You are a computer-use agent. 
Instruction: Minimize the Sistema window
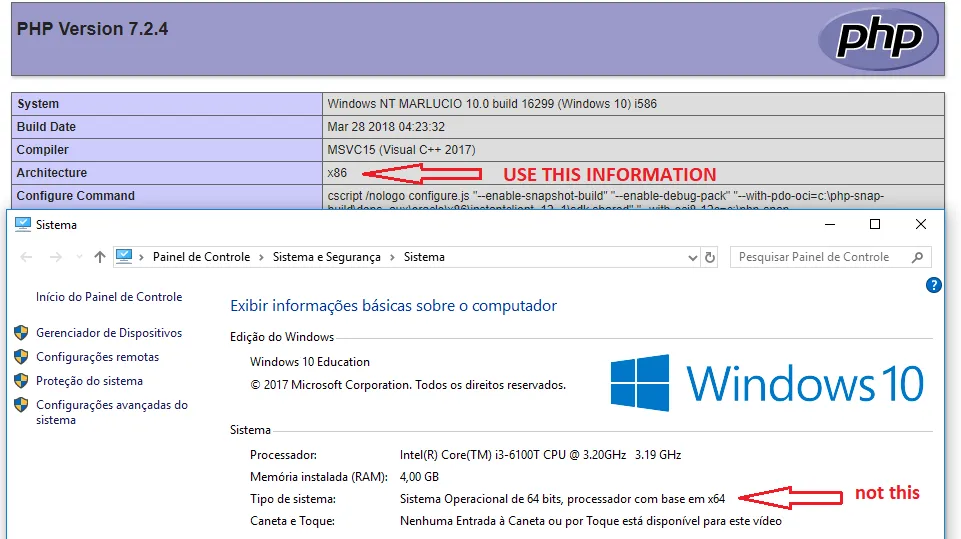(x=830, y=224)
